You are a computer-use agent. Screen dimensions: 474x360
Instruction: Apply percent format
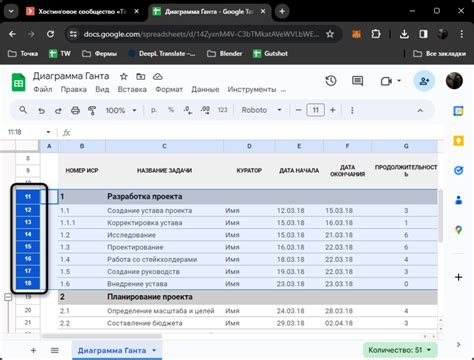coord(171,110)
